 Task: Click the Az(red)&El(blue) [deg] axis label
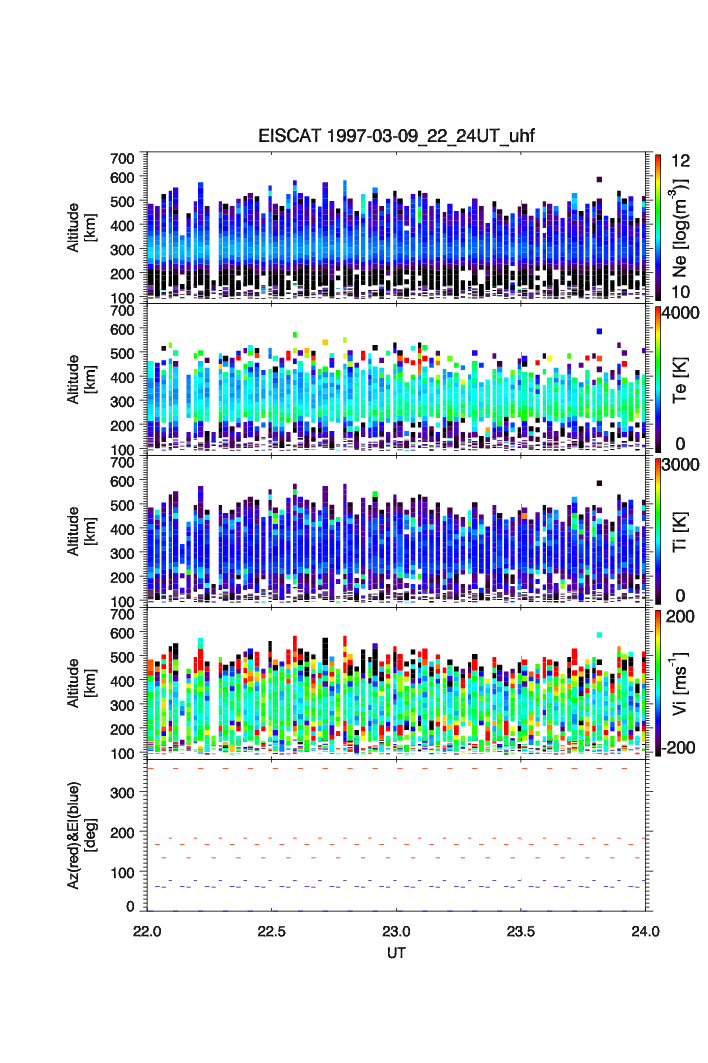[81, 835]
